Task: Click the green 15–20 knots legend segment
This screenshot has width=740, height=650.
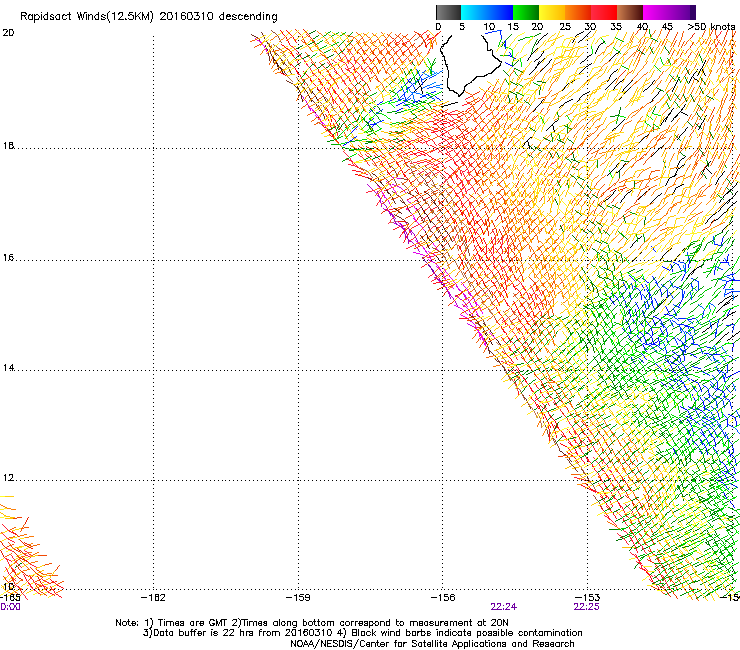Action: tap(526, 12)
